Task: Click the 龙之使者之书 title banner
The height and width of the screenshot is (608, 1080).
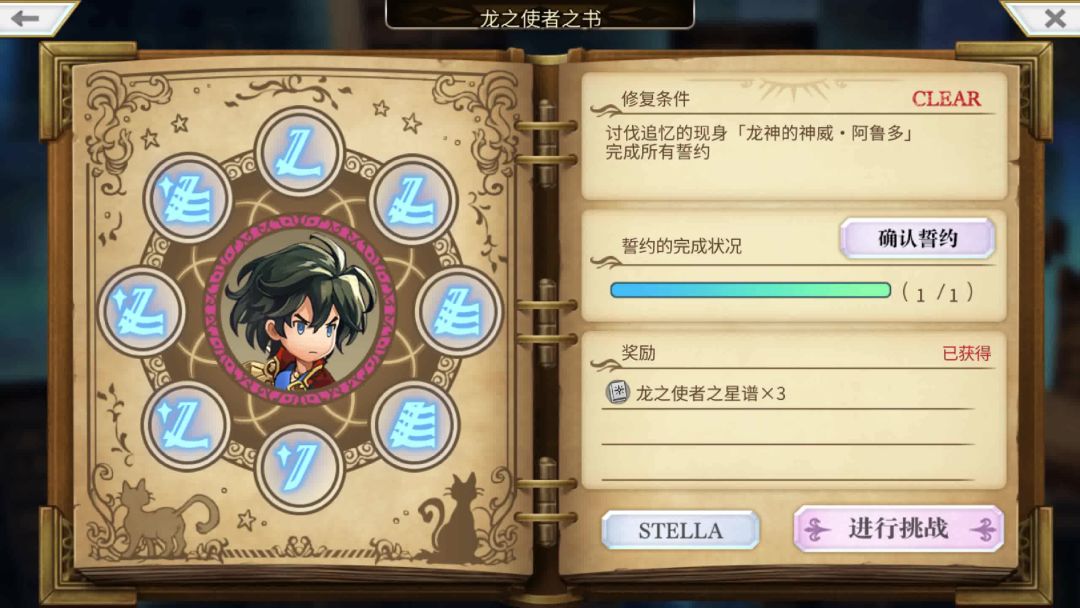Action: tap(540, 17)
